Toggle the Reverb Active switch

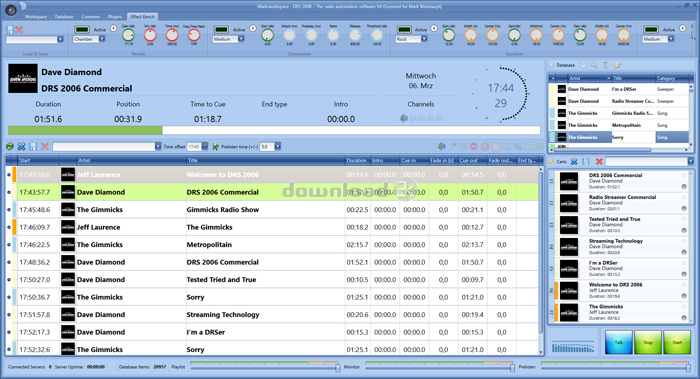82,29
